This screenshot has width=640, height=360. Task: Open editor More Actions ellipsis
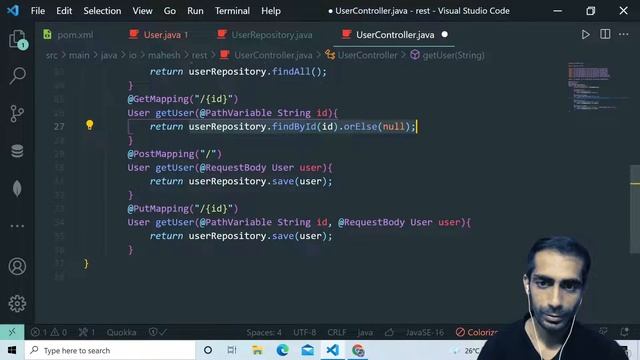(623, 35)
